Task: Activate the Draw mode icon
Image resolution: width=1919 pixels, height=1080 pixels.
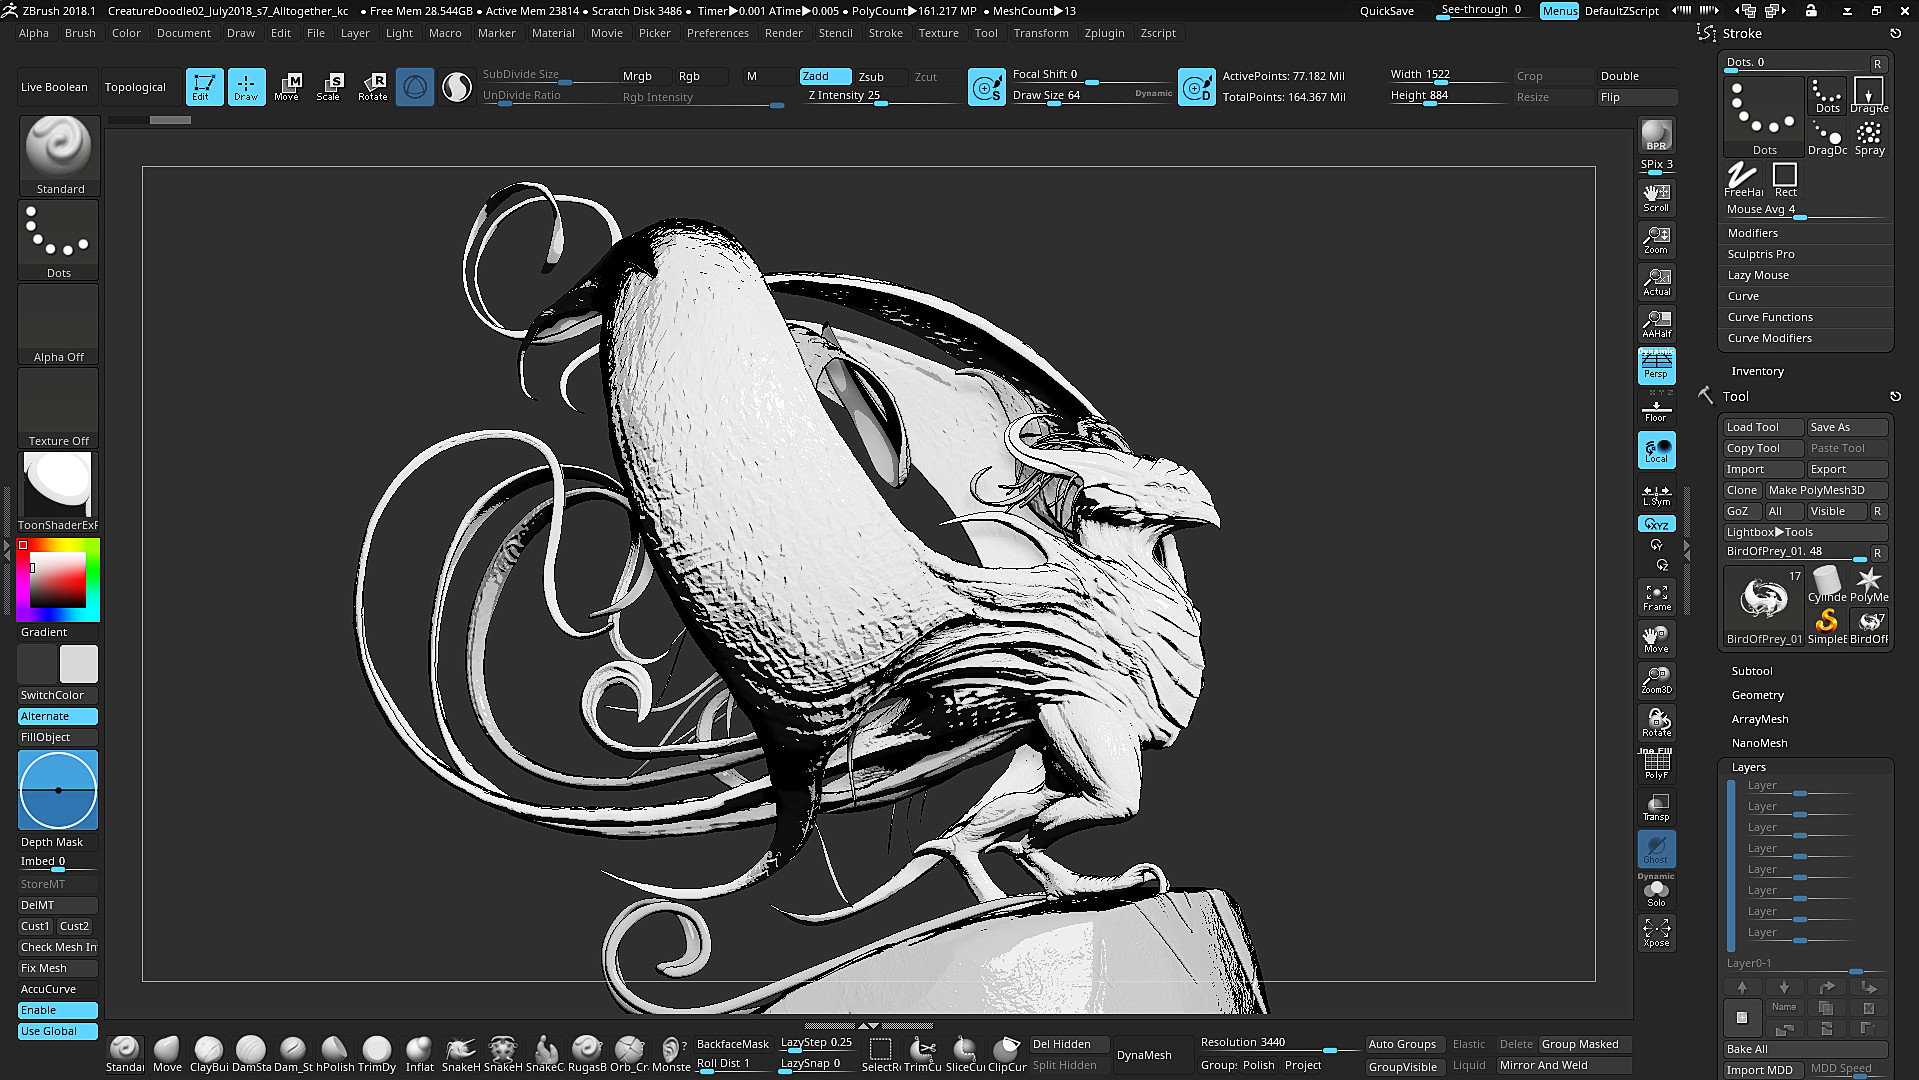Action: (x=246, y=87)
